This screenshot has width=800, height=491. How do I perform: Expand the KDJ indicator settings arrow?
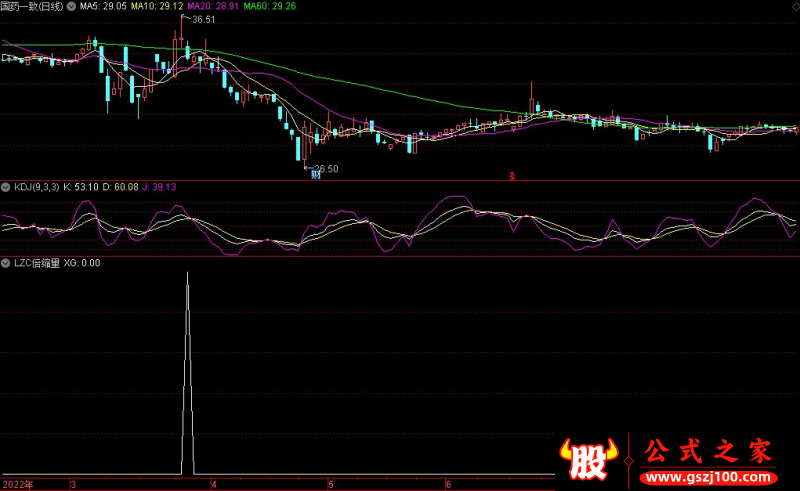click(x=5, y=186)
